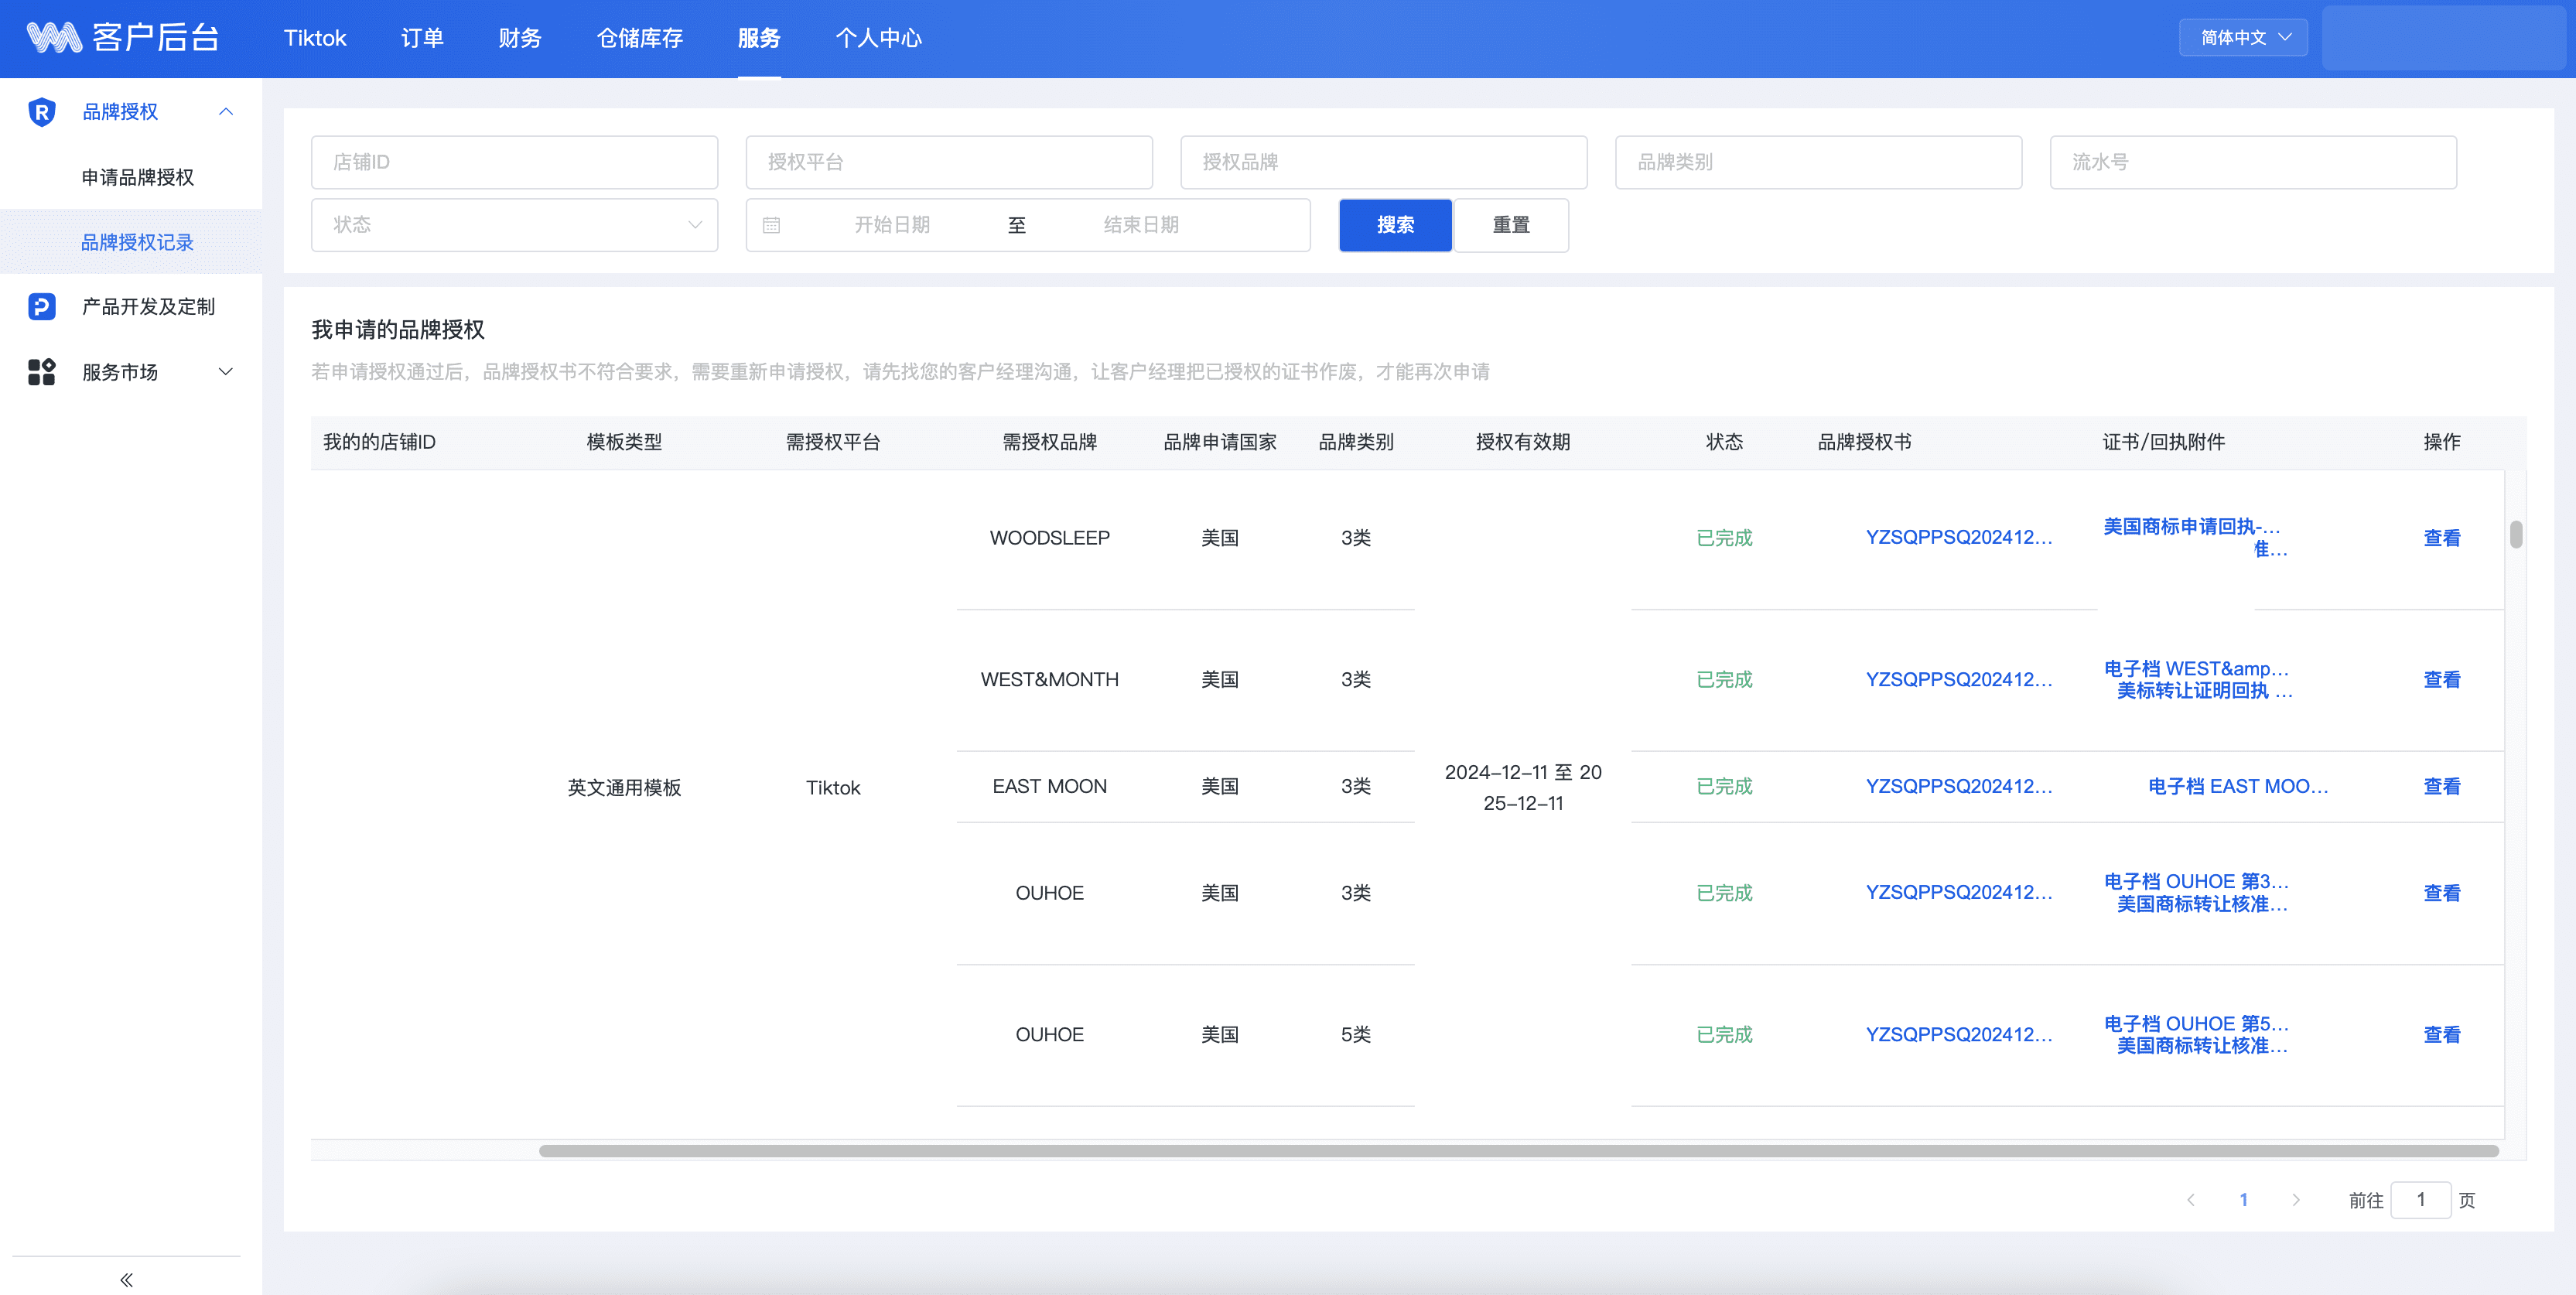Click 查看 for WOODSLEEP row
Viewport: 2576px width, 1295px height.
2441,538
